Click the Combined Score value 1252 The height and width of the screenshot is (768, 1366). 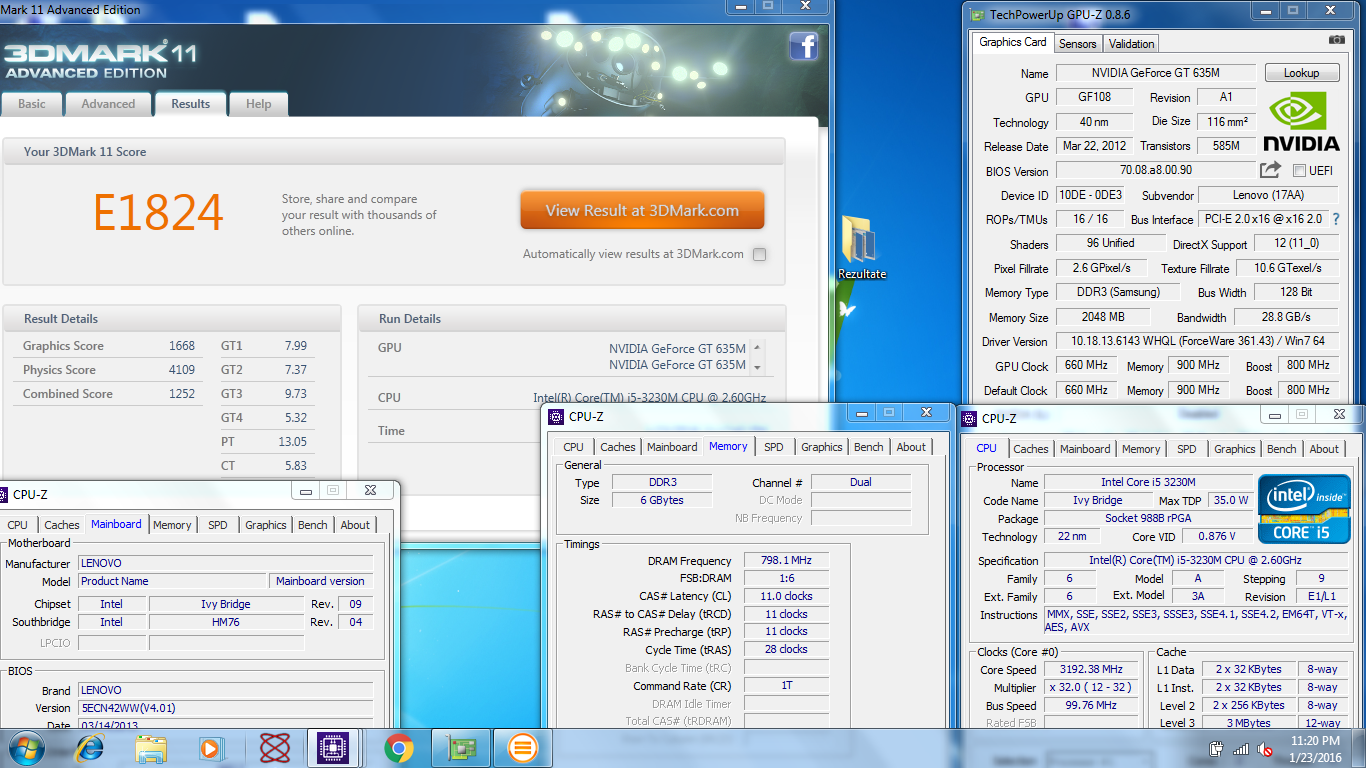pos(182,394)
